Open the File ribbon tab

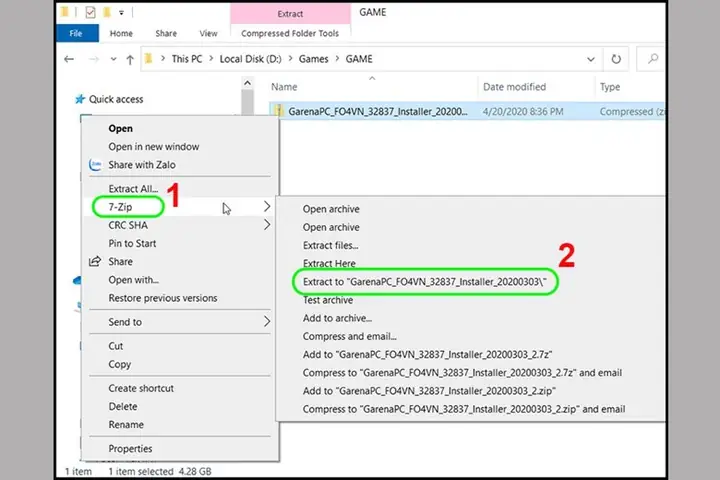76,33
